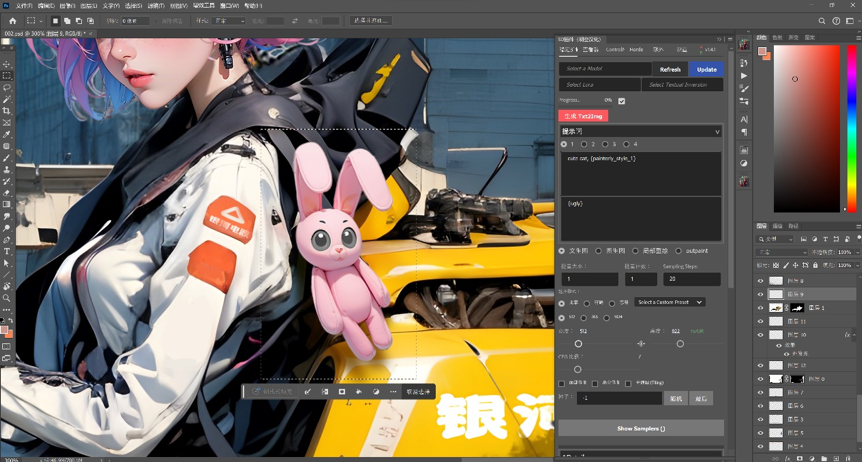Select the Rectangular Marquee tool in the toolbox
This screenshot has height=462, width=862.
tap(7, 76)
